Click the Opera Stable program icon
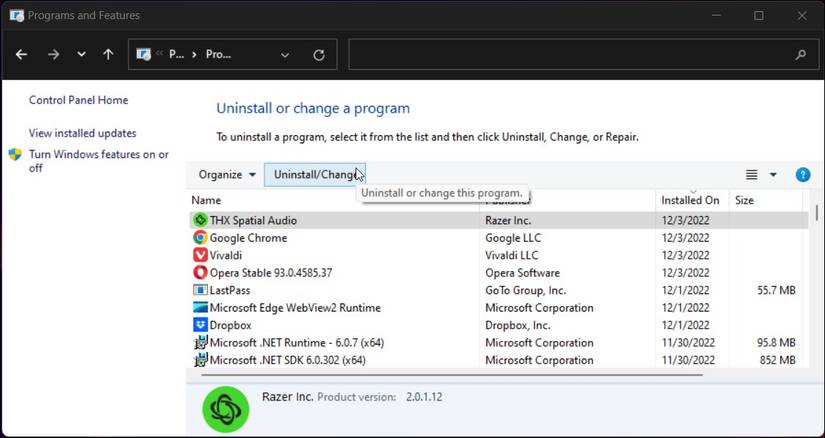 pyautogui.click(x=200, y=273)
